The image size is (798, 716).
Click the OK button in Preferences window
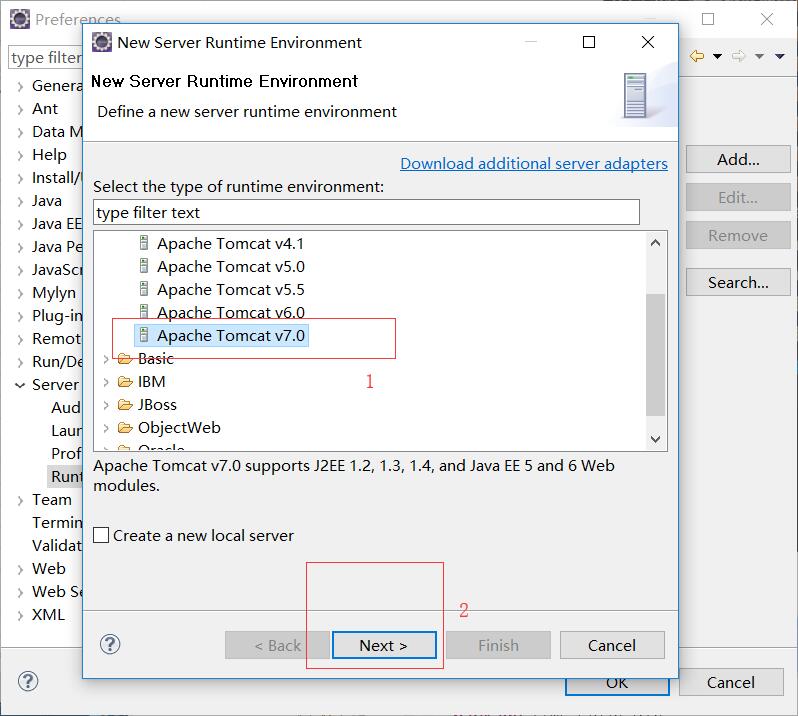(x=617, y=686)
